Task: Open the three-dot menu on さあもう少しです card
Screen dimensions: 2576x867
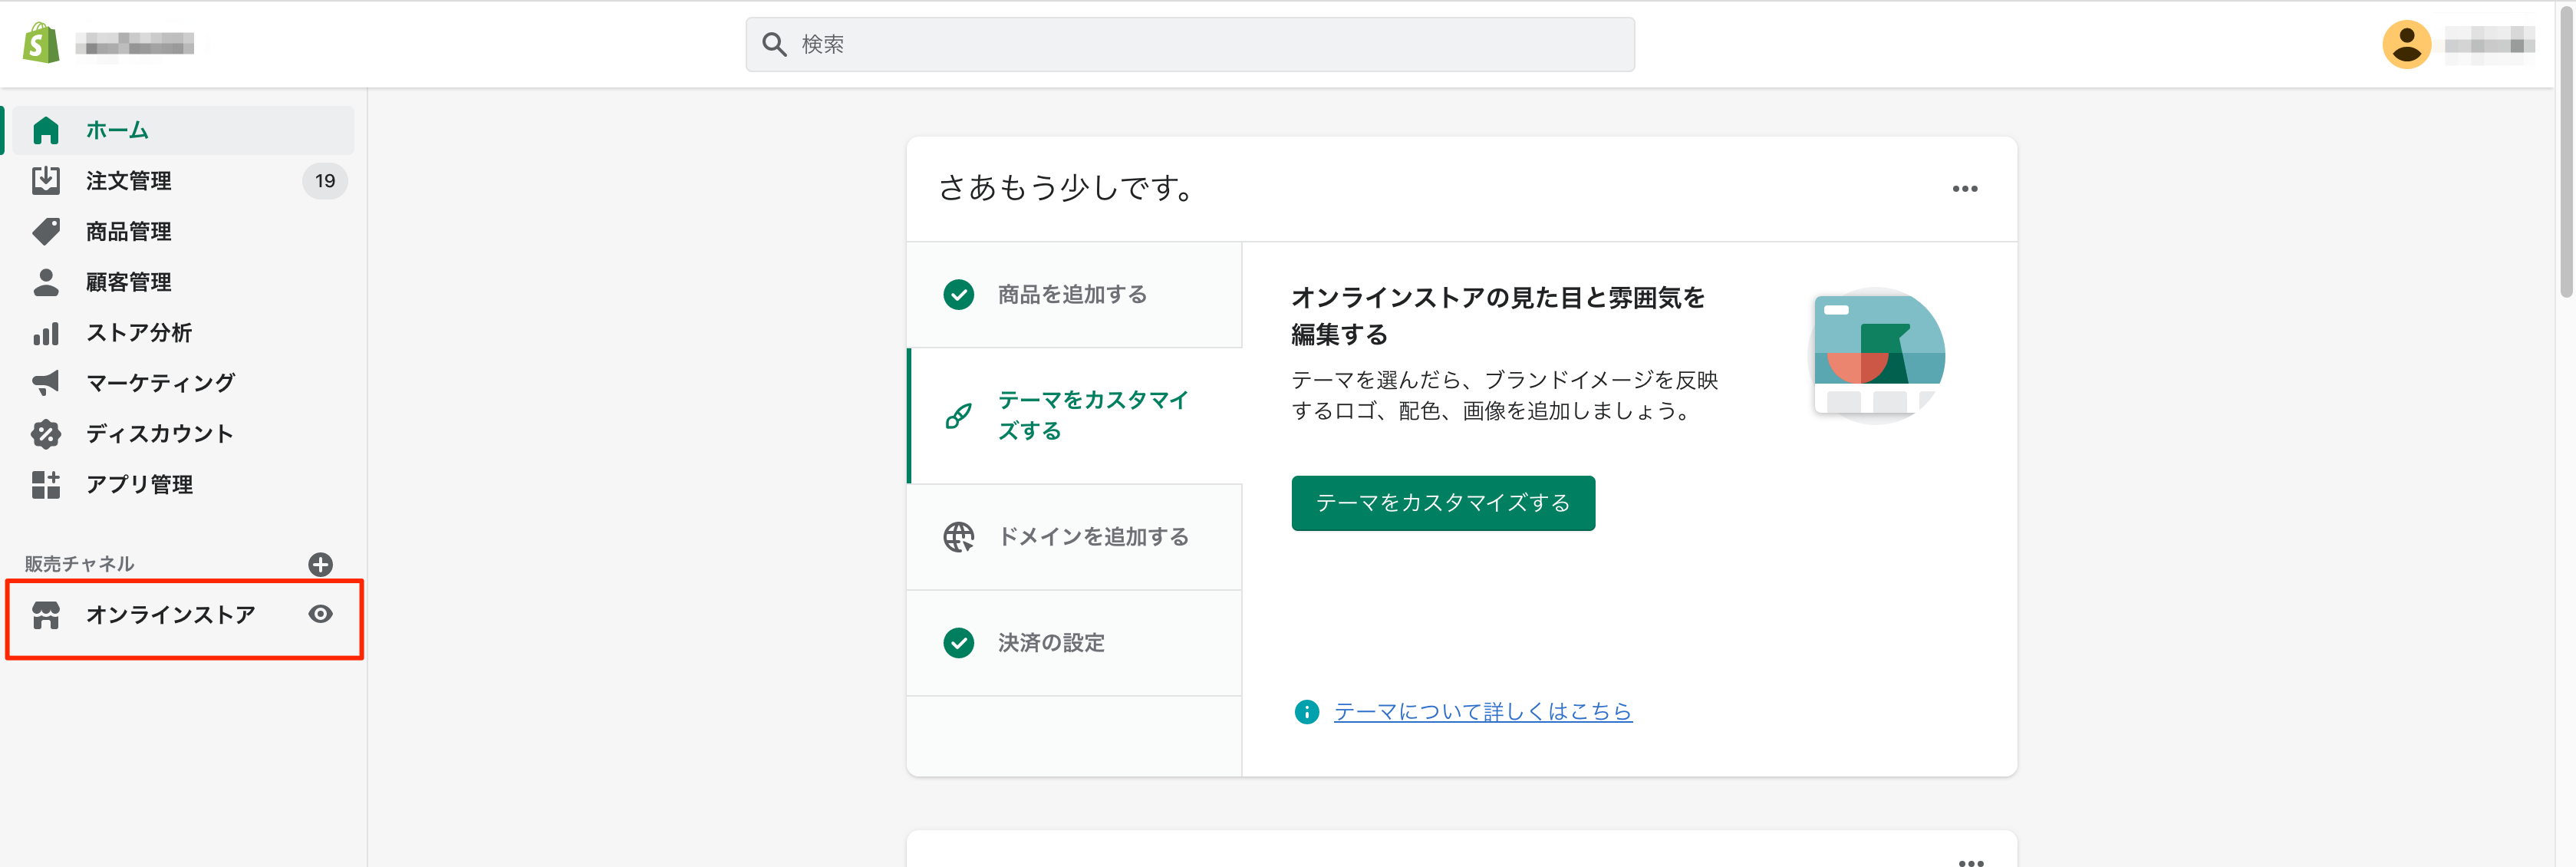Action: click(x=1964, y=189)
